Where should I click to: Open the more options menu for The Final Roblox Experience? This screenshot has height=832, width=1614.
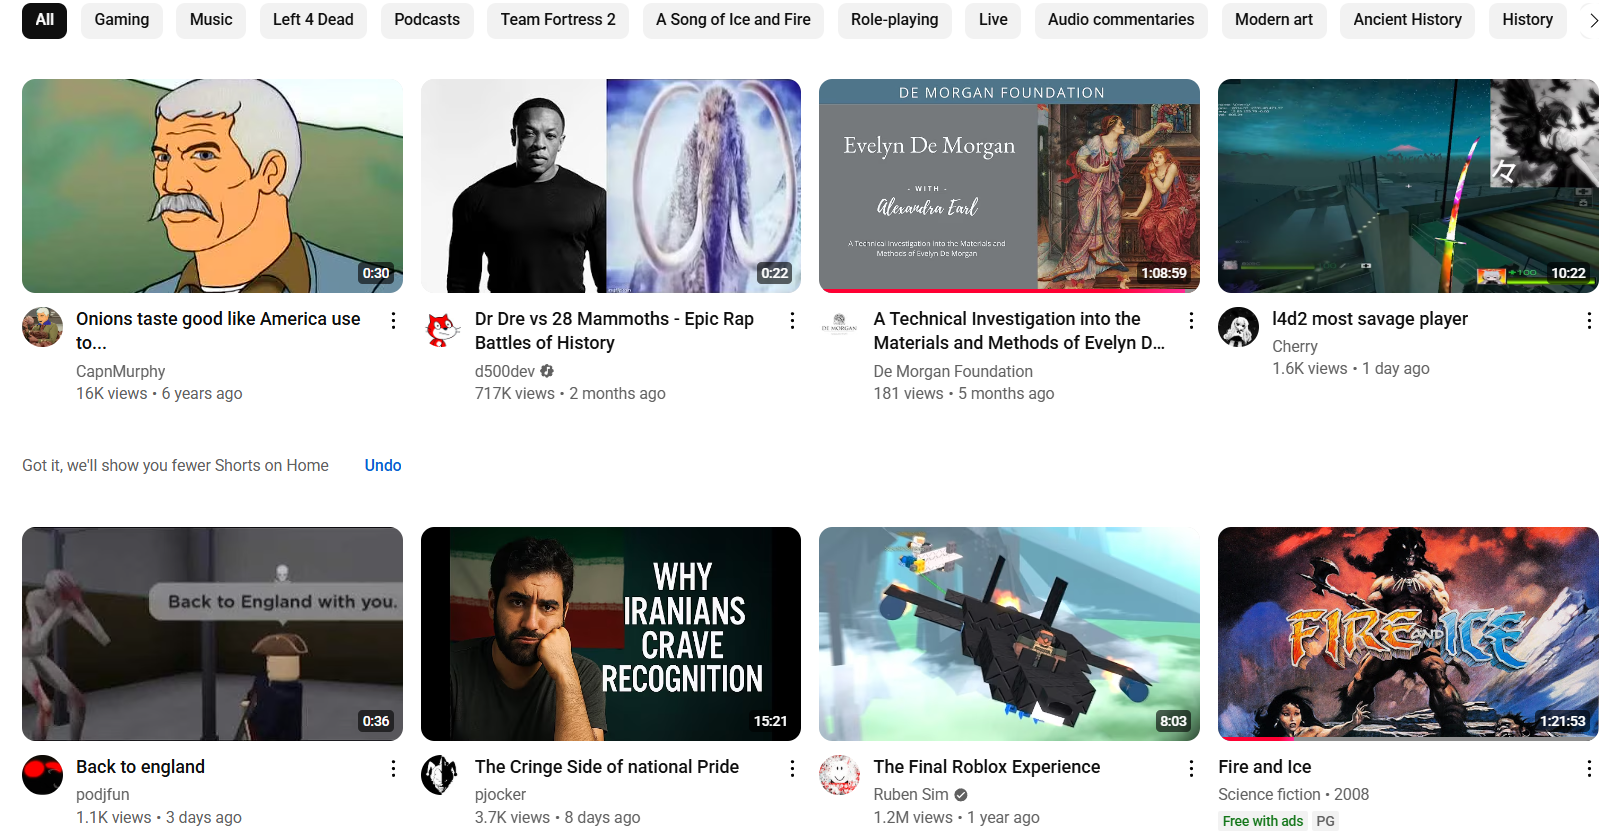click(1191, 768)
